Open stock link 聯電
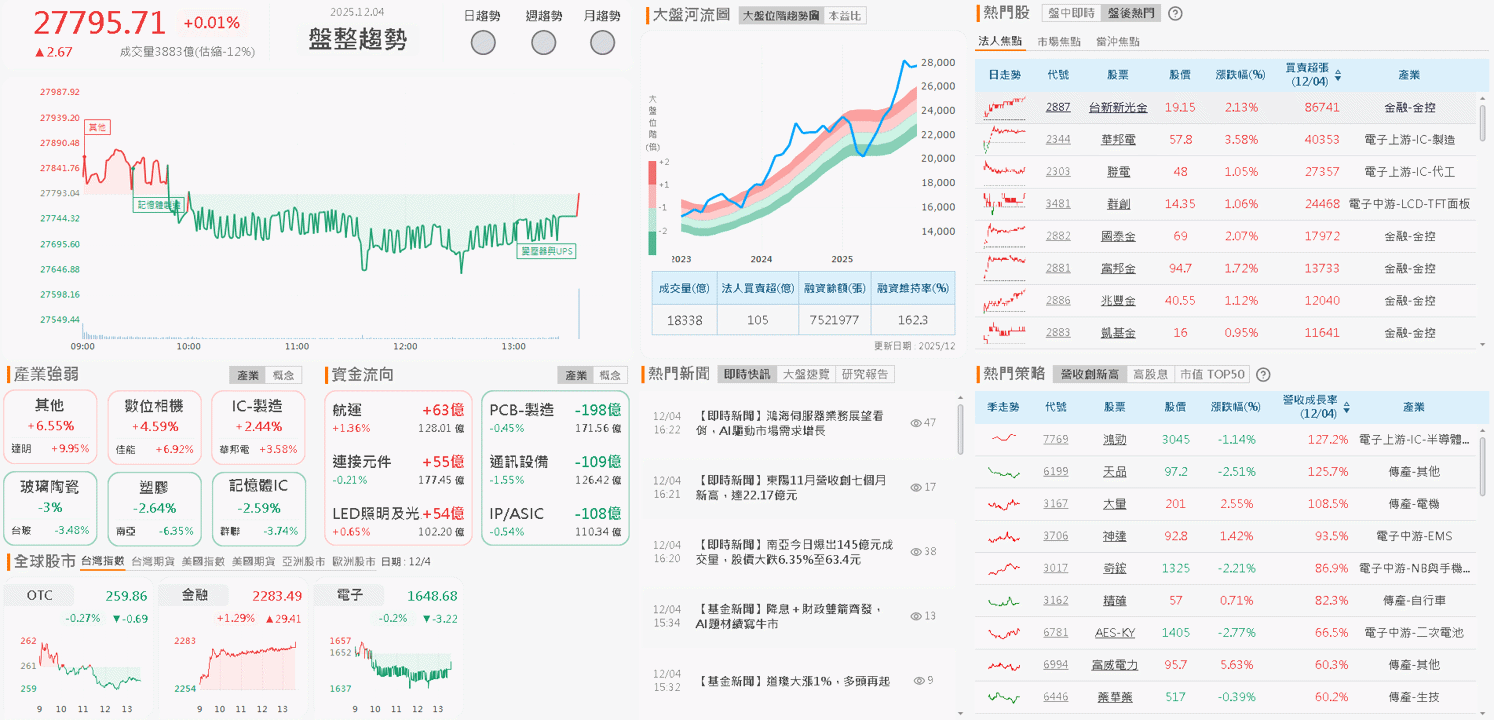The image size is (1494, 720). (1118, 172)
